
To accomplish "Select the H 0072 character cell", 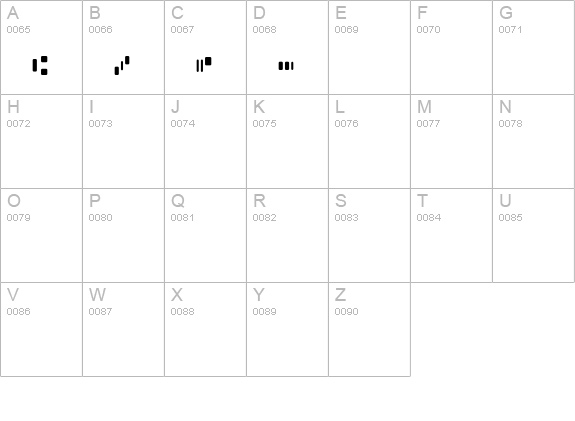I will 41,142.
